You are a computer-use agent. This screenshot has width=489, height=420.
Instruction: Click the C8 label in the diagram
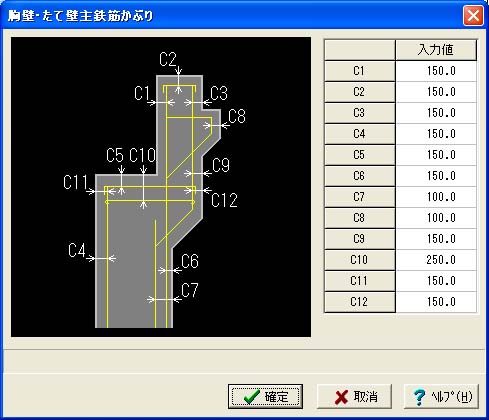[237, 116]
